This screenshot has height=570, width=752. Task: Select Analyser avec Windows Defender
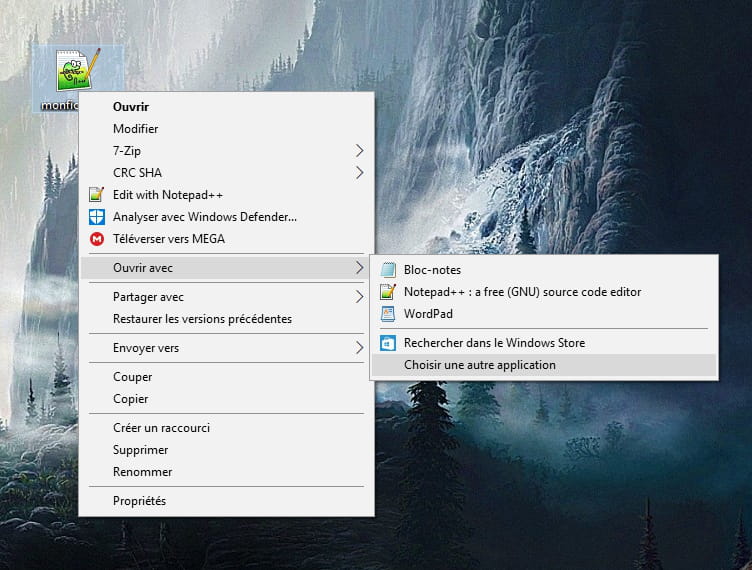226,217
